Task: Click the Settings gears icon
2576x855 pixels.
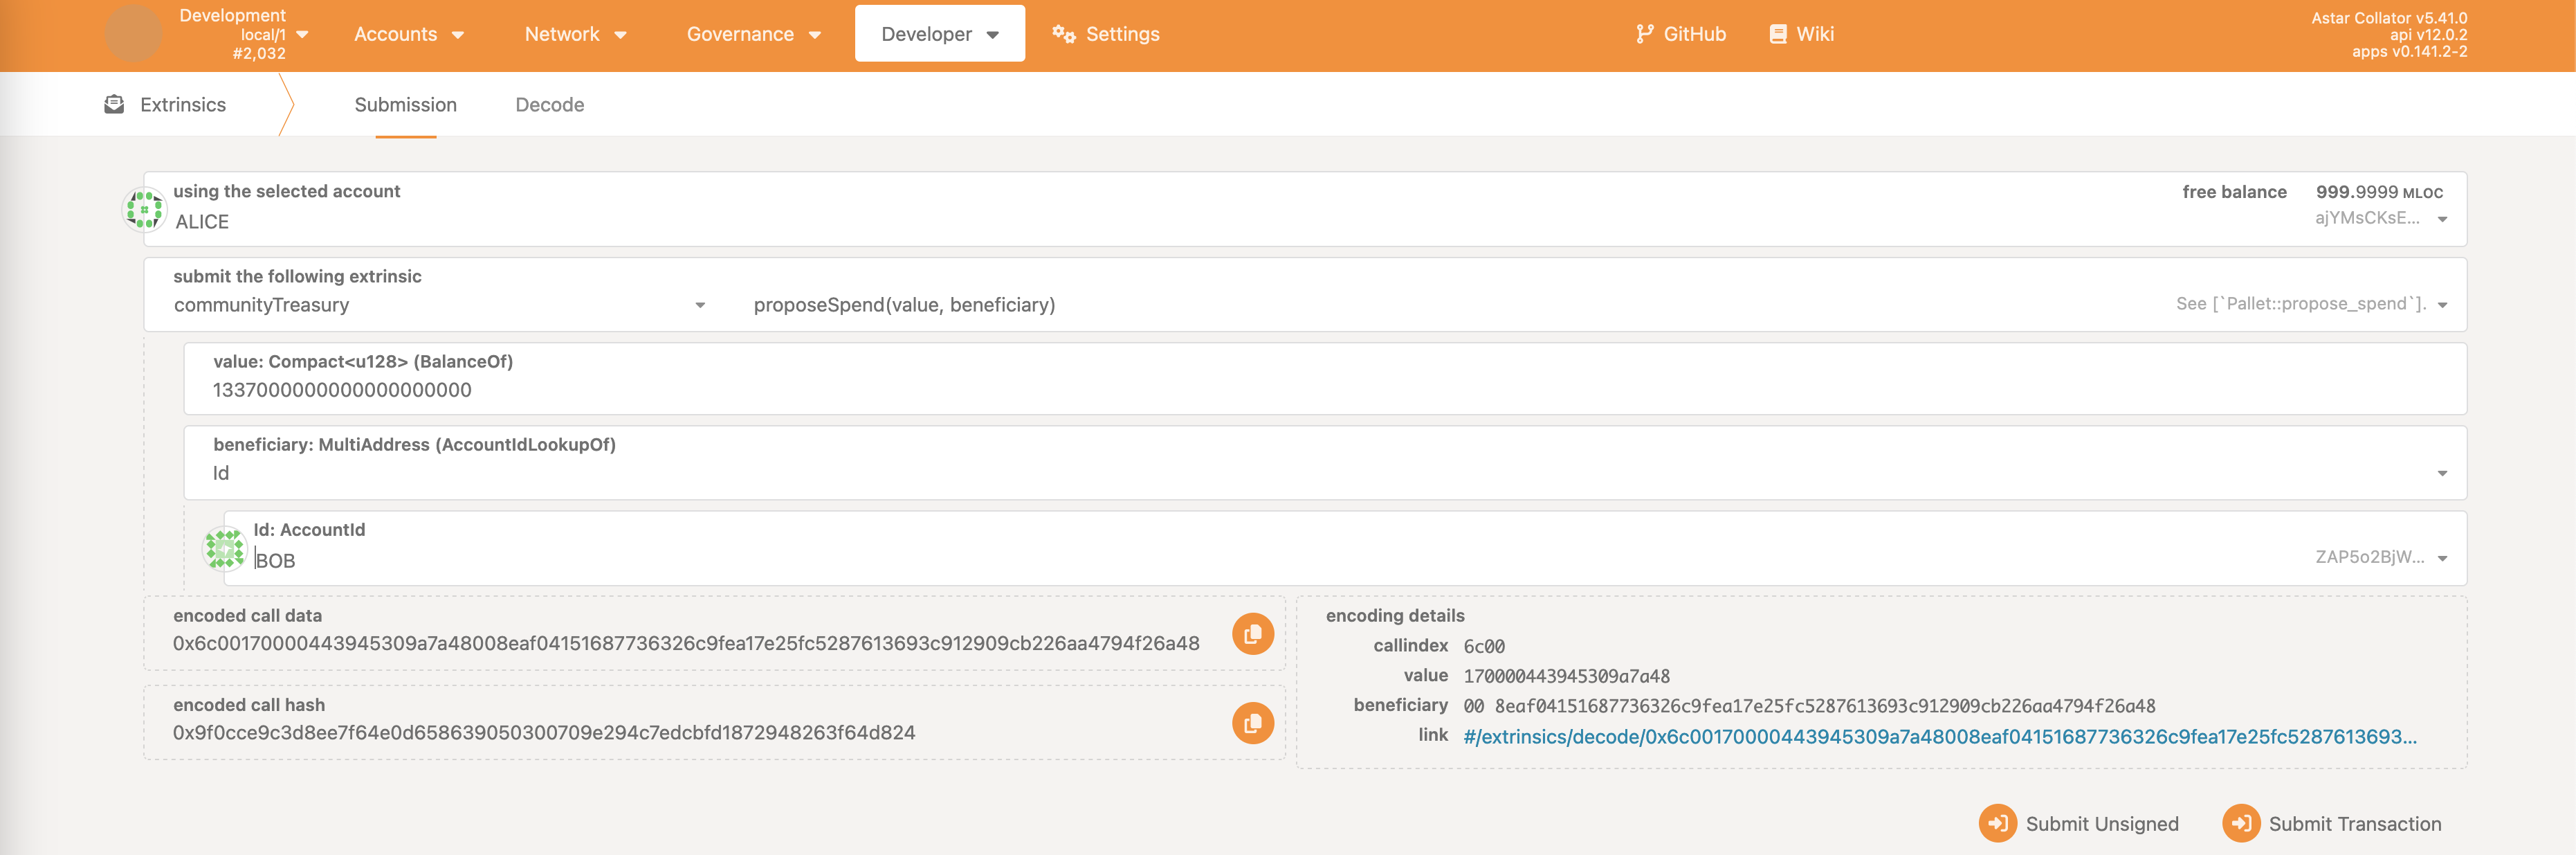Action: [1063, 34]
